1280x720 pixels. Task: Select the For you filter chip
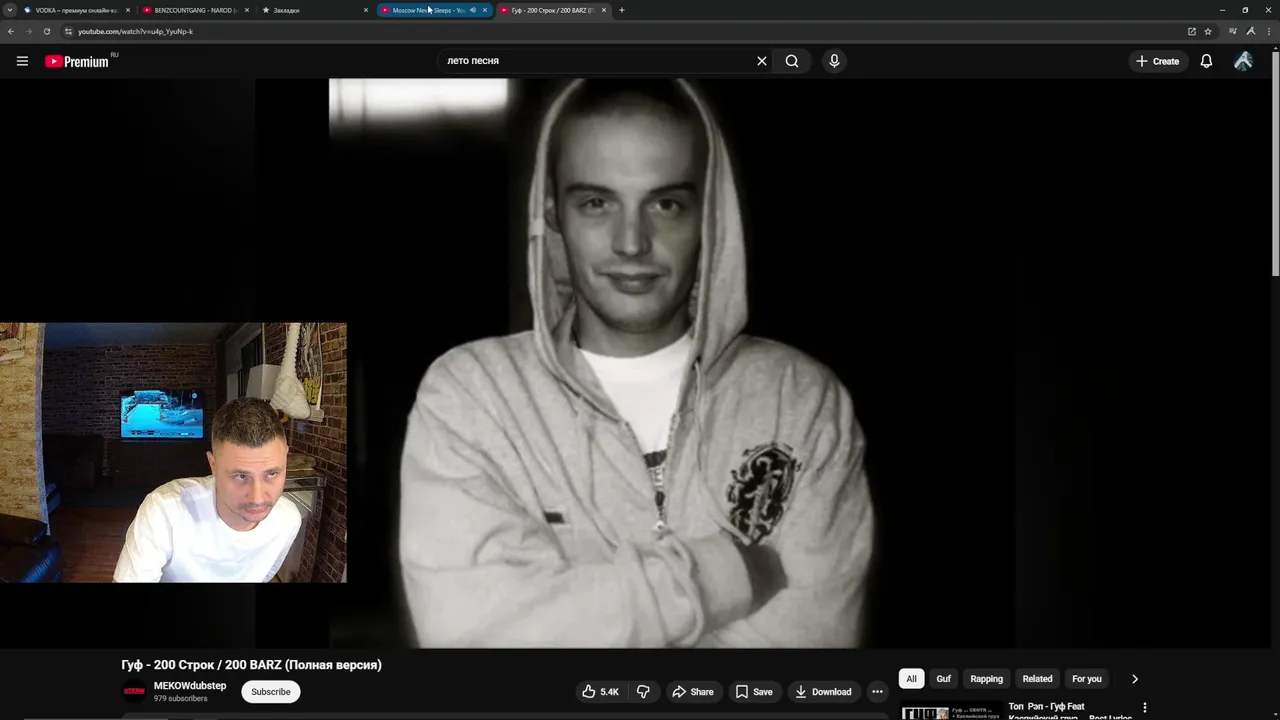[x=1087, y=679]
